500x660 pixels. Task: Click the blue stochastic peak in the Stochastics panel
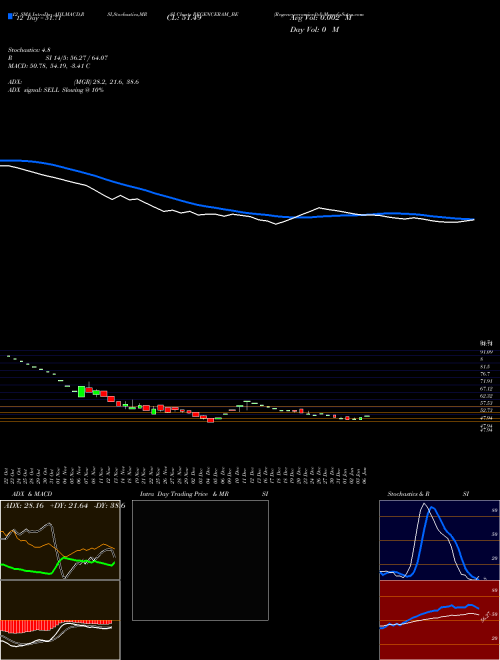pos(432,509)
